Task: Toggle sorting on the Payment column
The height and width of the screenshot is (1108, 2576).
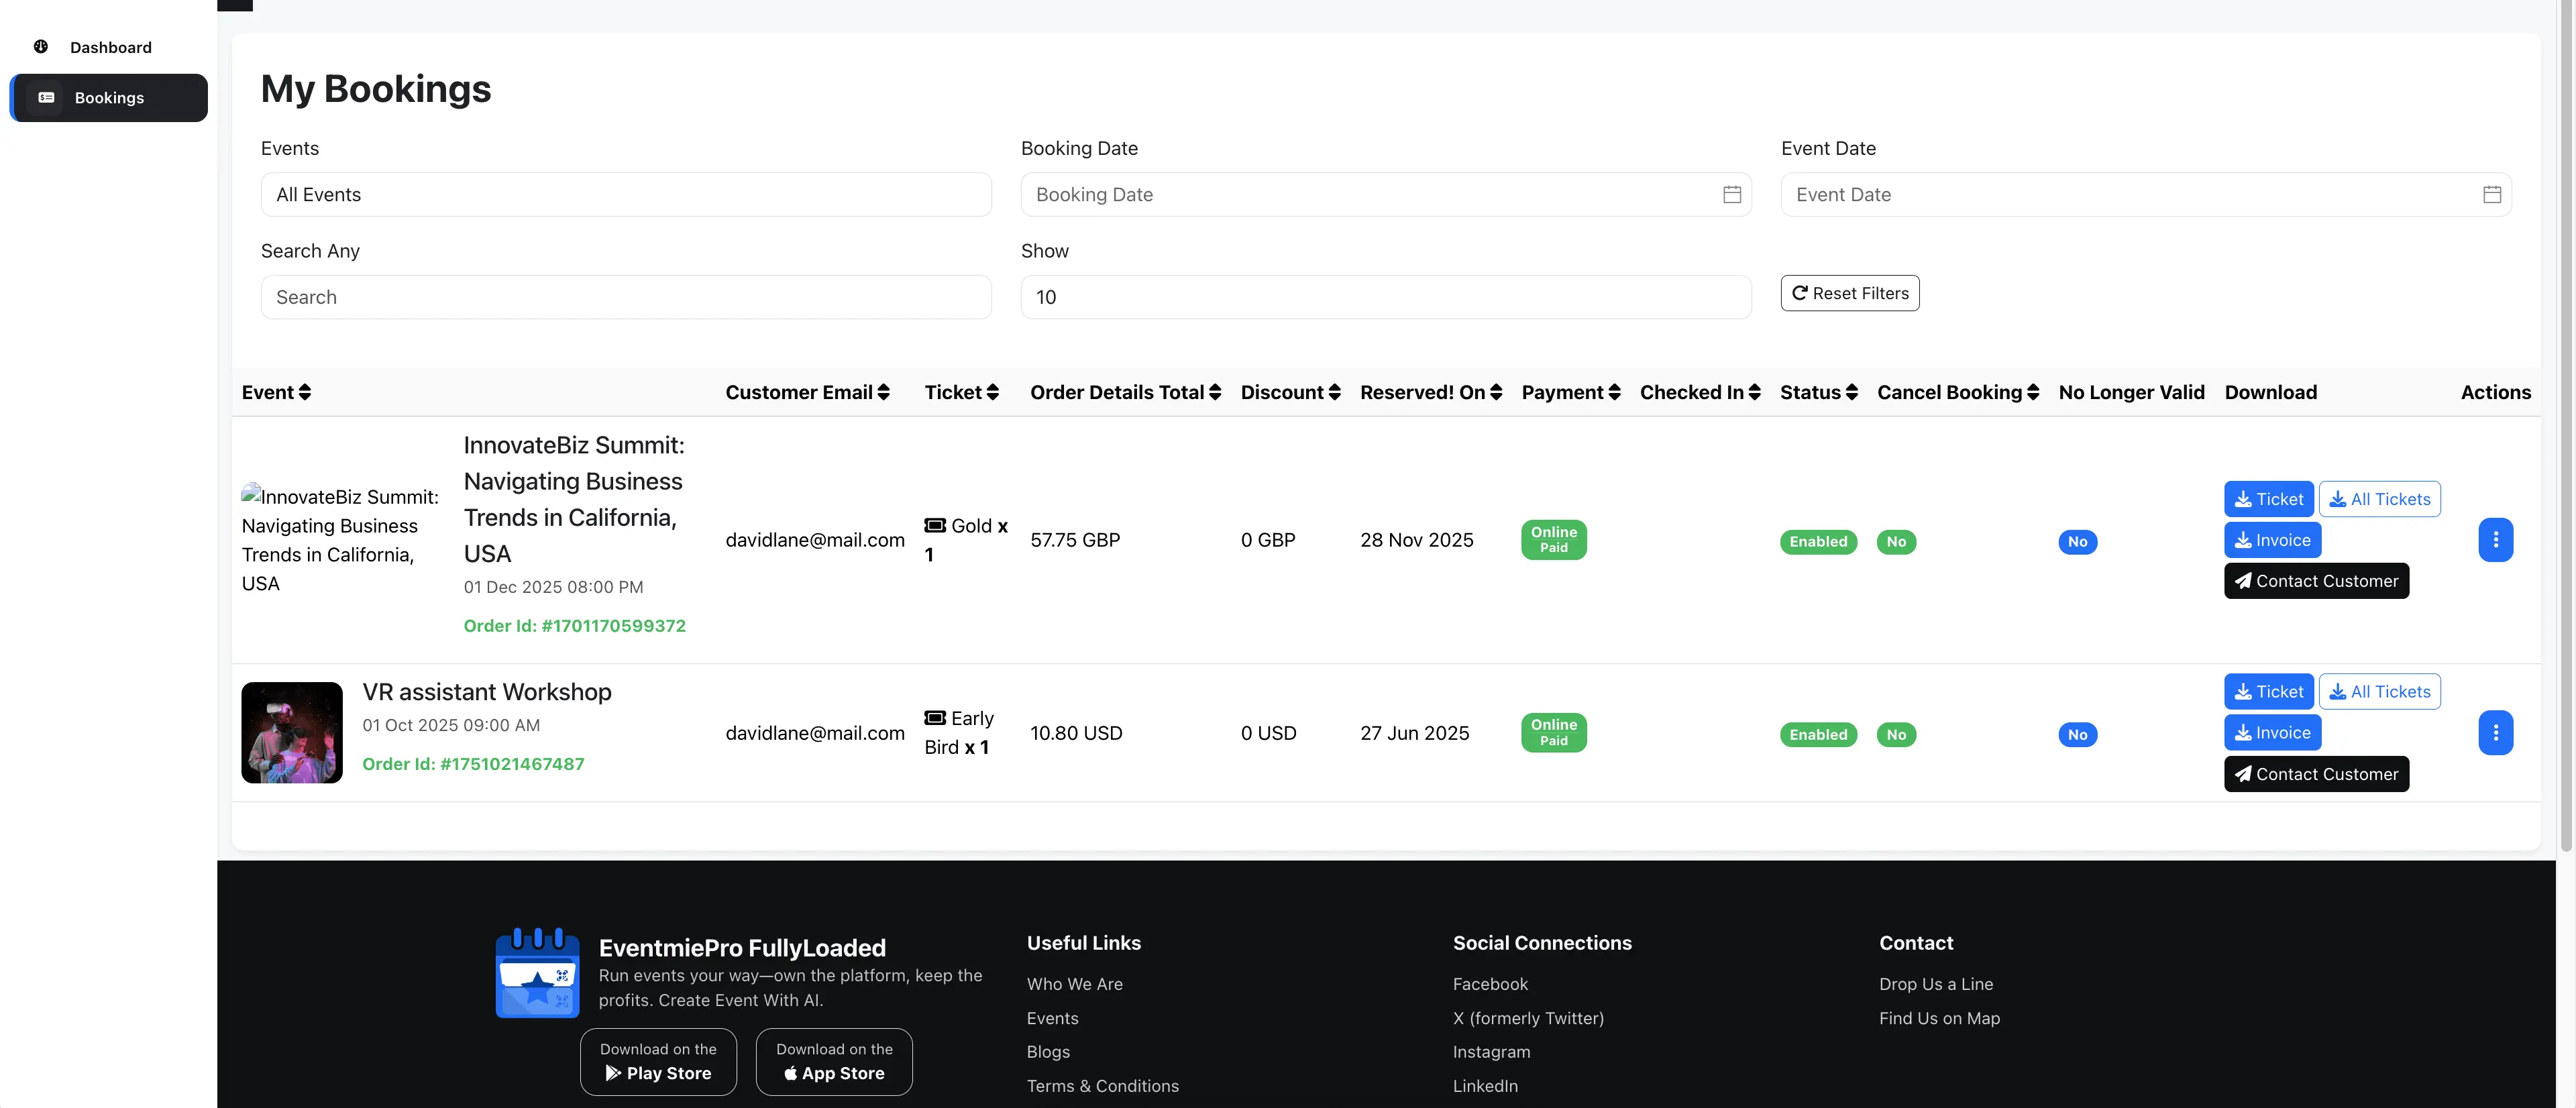Action: coord(1614,392)
